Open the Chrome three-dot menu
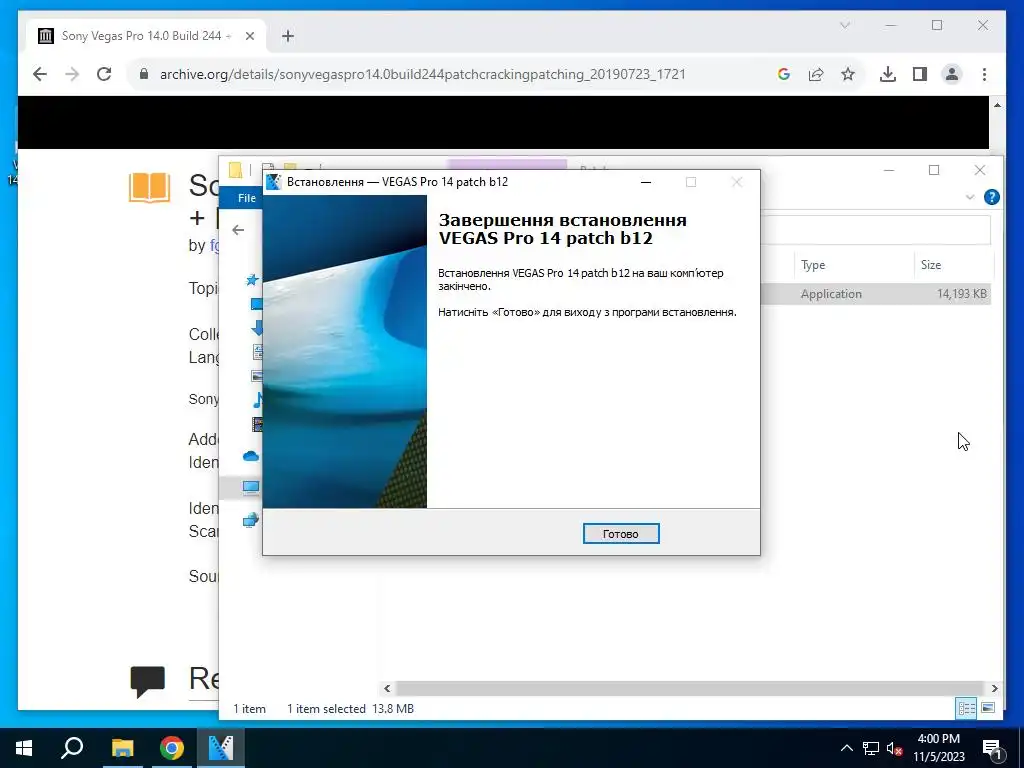 984,74
